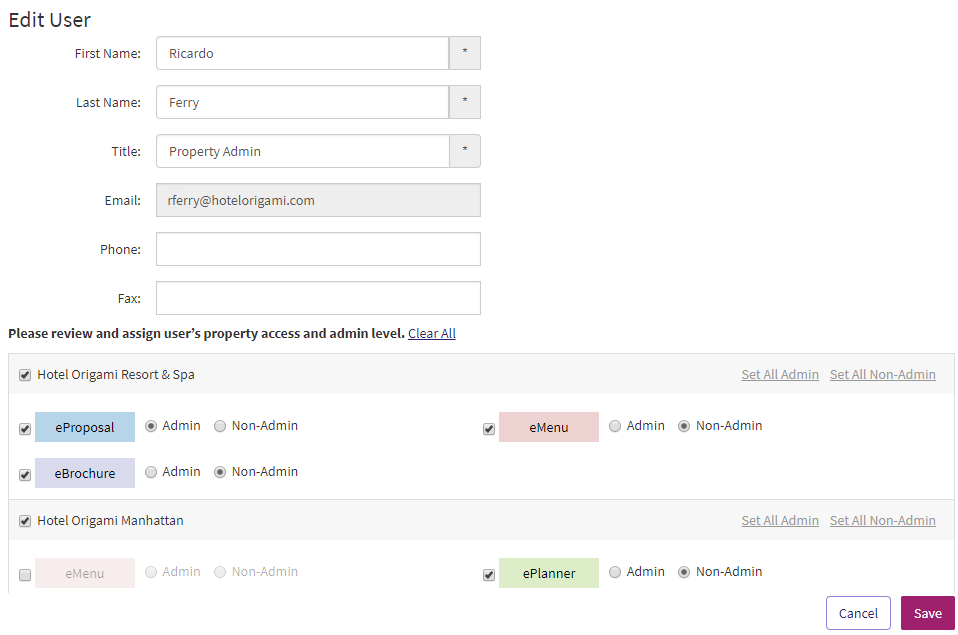
Task: Click the Title input field
Action: 302,151
